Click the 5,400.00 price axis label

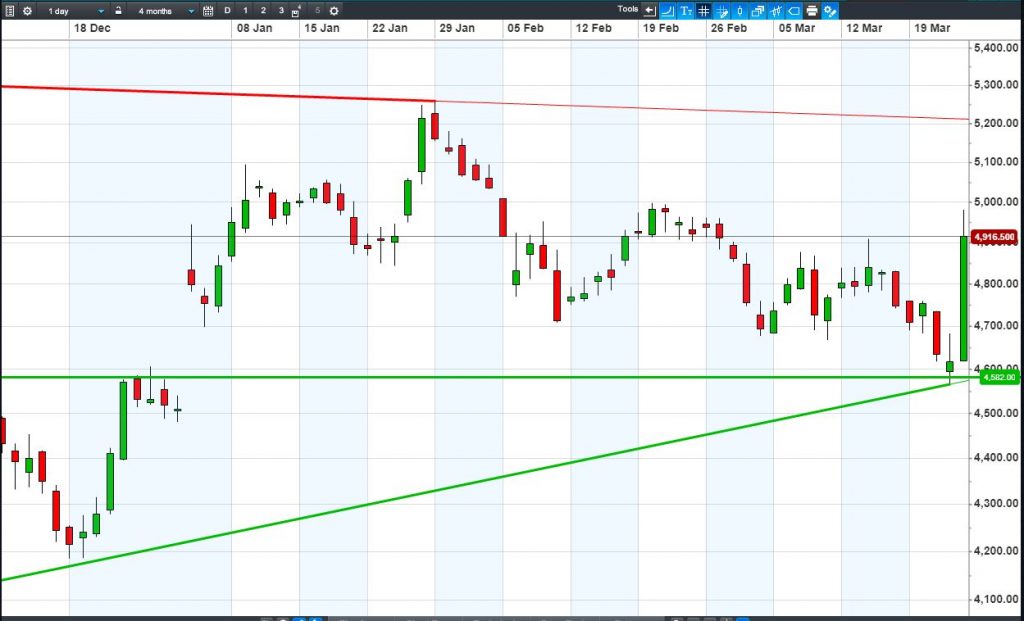pos(995,48)
